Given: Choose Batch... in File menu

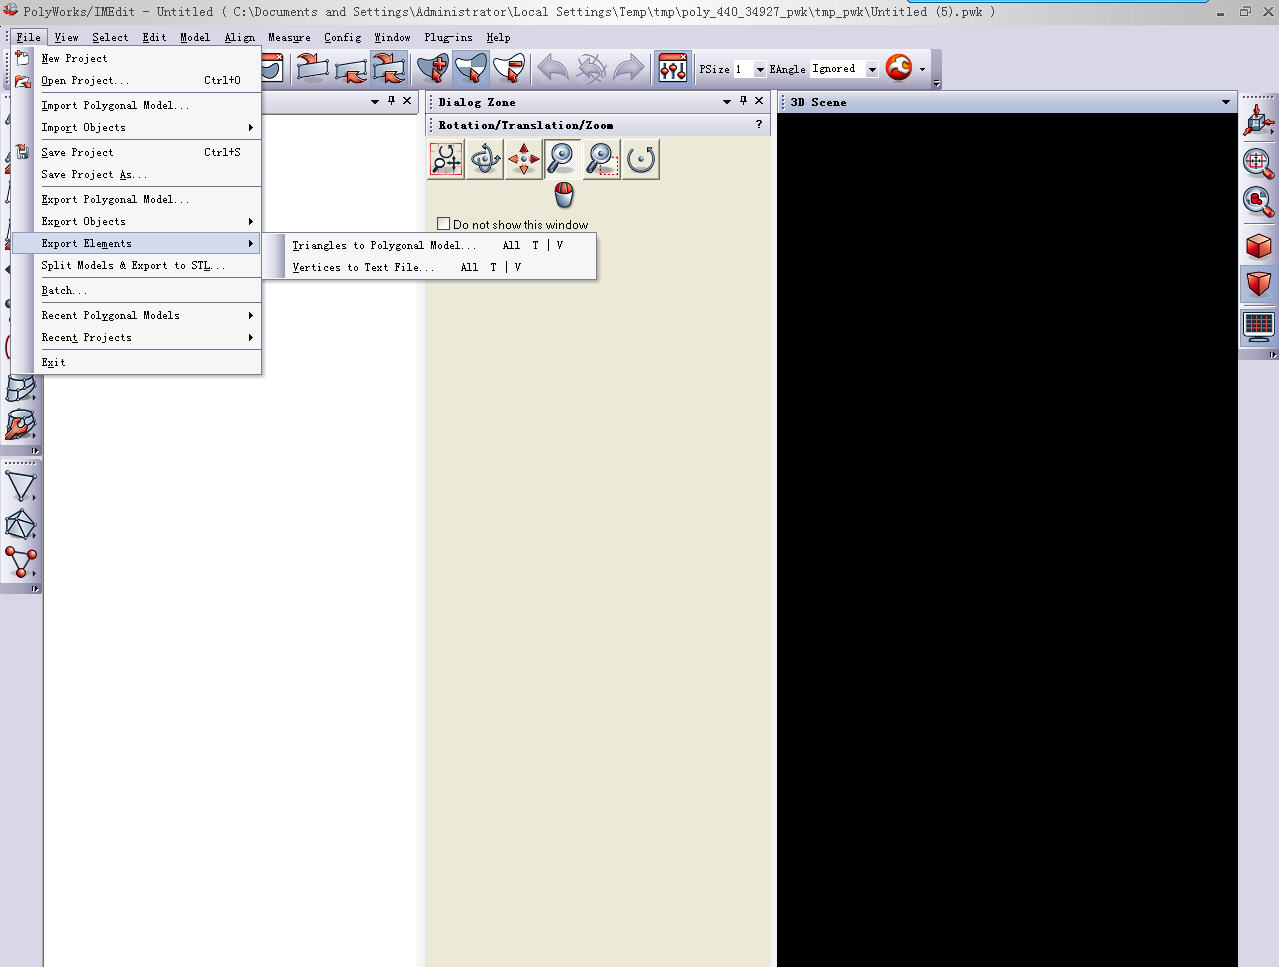Looking at the screenshot, I should coord(136,291).
